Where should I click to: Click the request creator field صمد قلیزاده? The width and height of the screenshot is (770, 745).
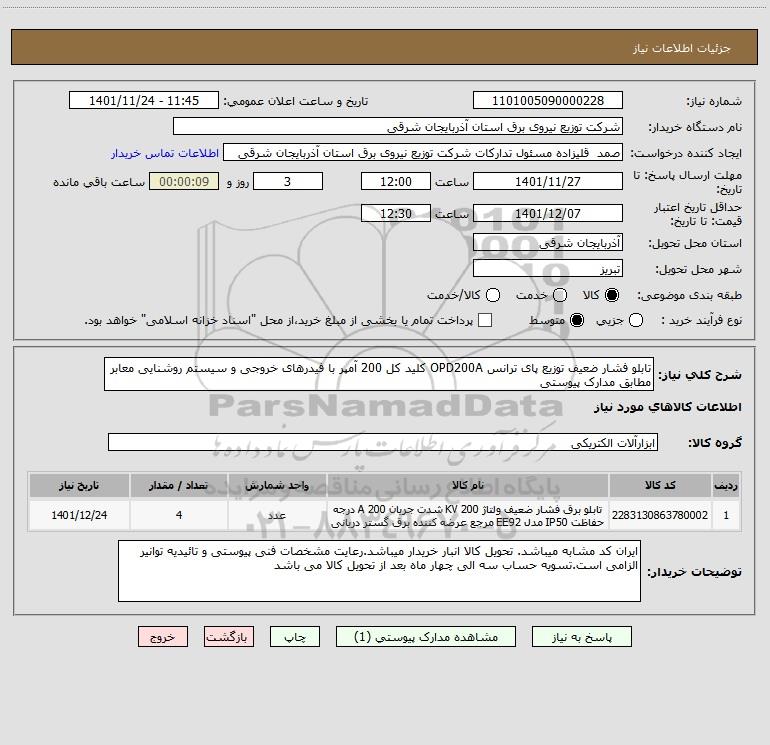pyautogui.click(x=423, y=153)
